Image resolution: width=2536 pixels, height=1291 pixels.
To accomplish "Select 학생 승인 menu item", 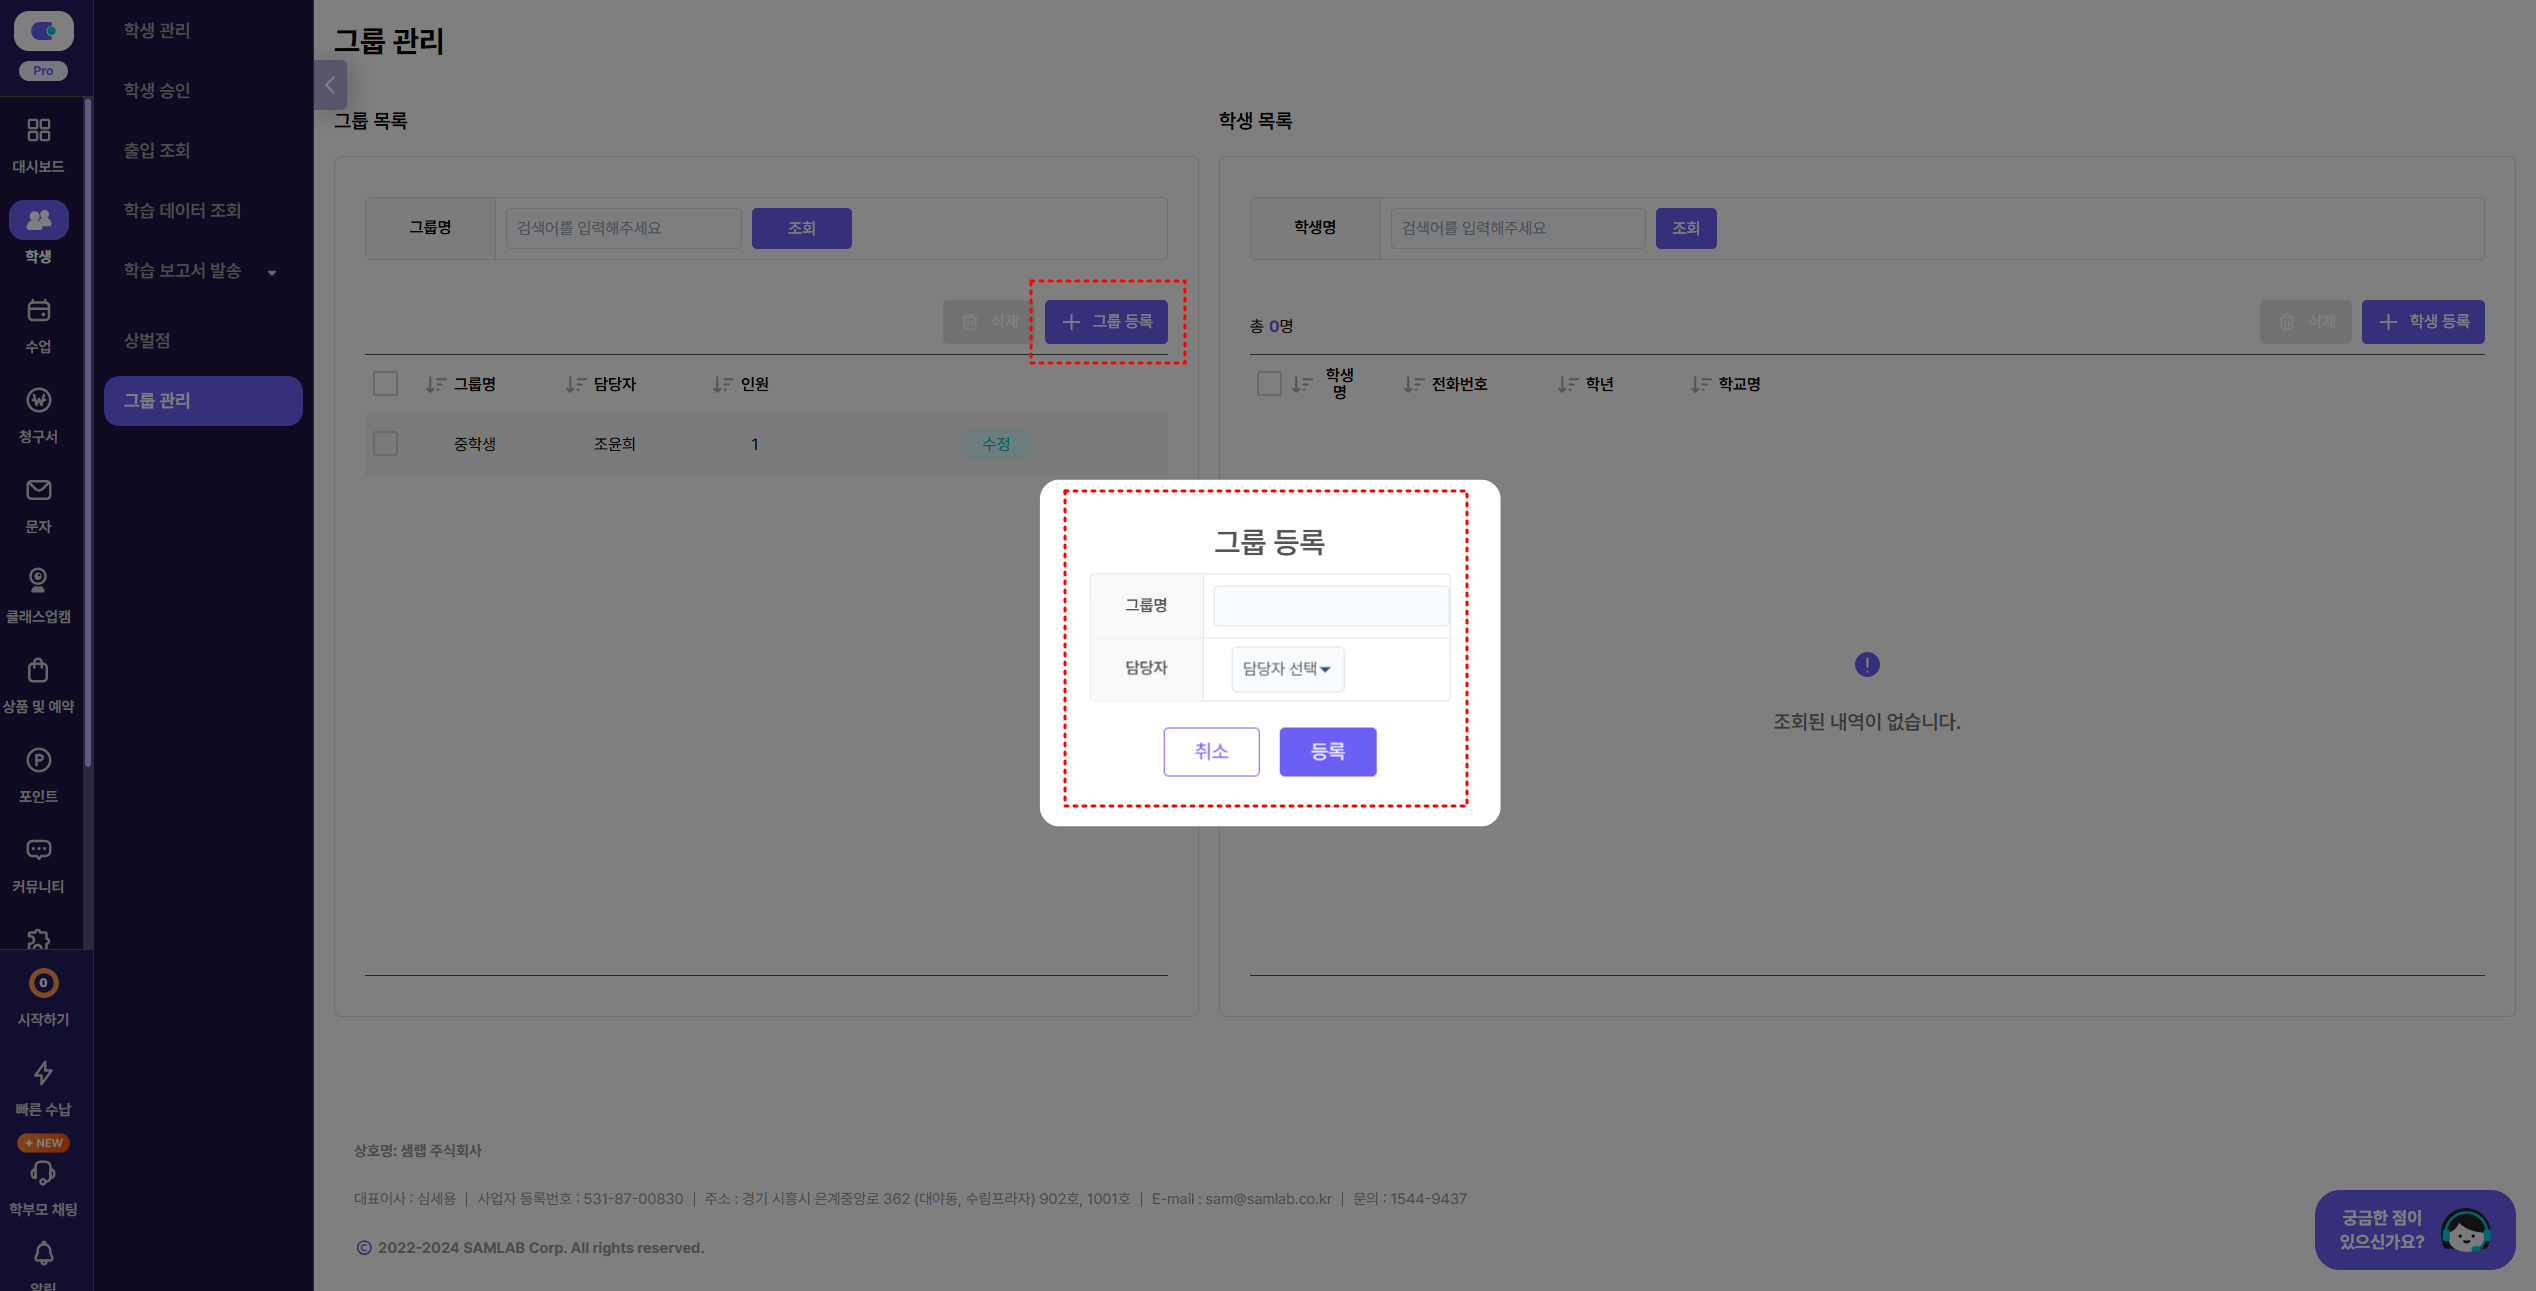I will click(x=157, y=90).
